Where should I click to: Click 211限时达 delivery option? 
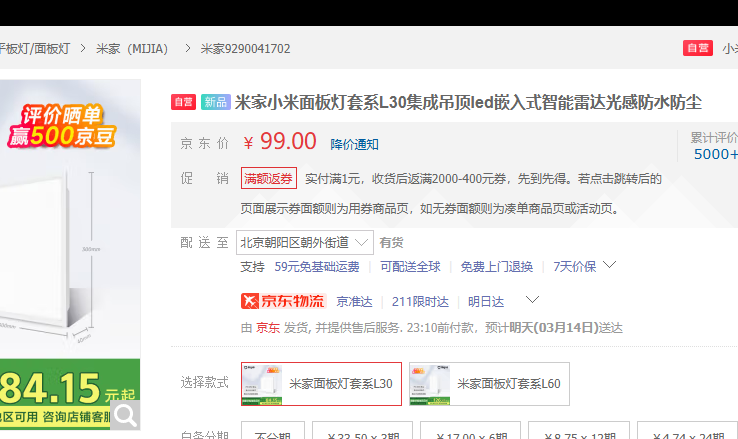click(420, 302)
